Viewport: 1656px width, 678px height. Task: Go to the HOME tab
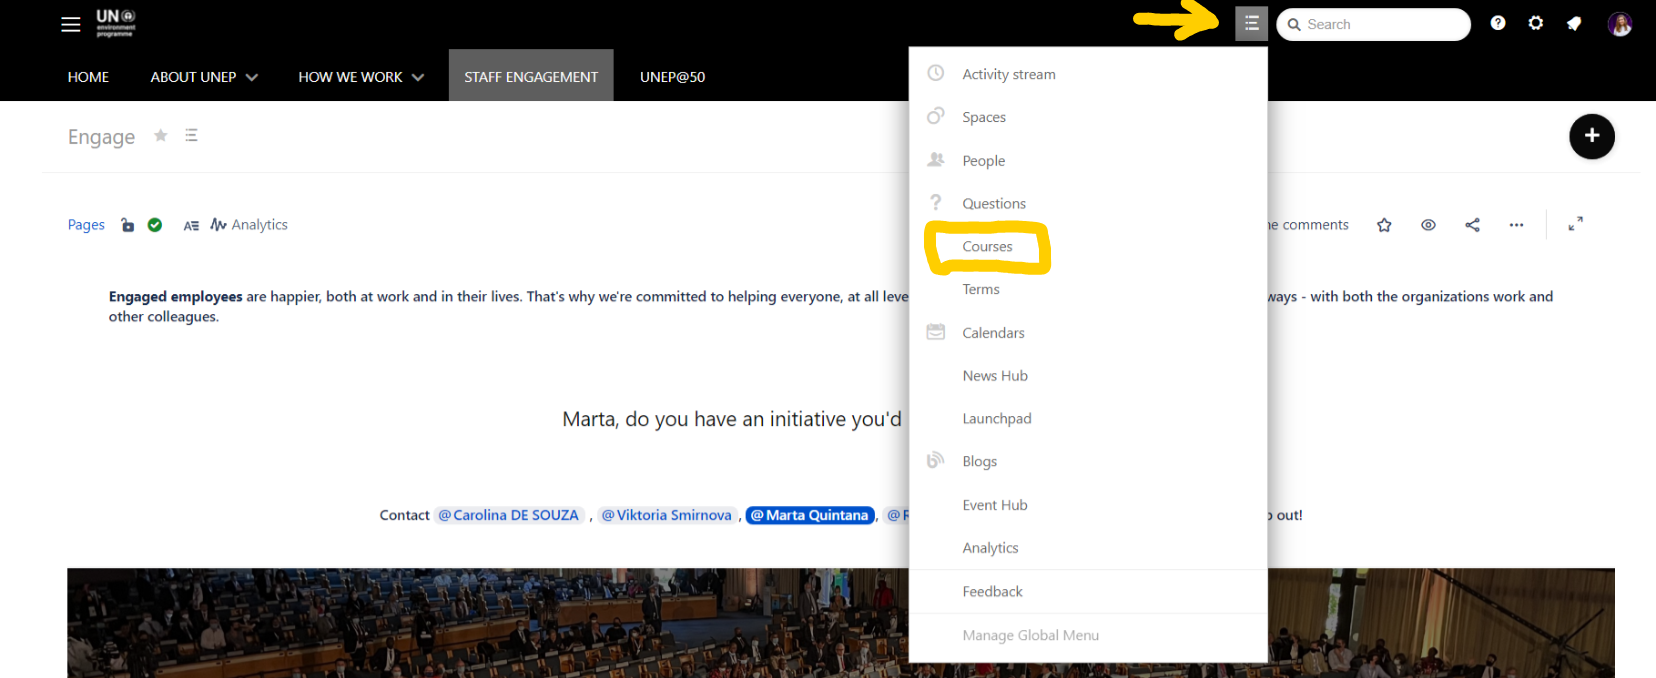tap(88, 77)
